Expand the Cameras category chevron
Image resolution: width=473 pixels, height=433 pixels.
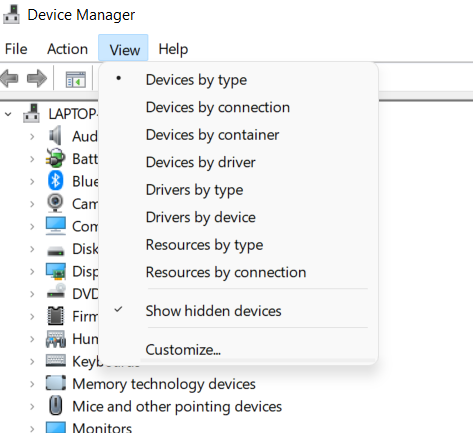(32, 204)
